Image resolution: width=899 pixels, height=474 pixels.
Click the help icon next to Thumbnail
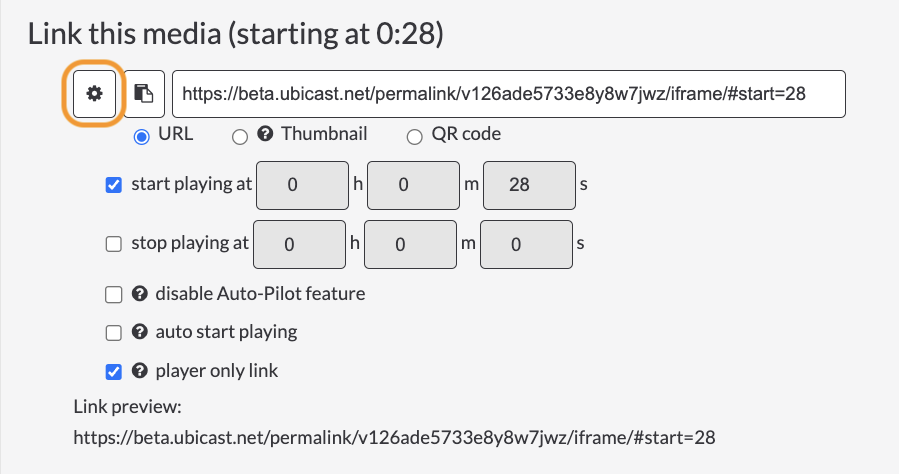(x=265, y=134)
